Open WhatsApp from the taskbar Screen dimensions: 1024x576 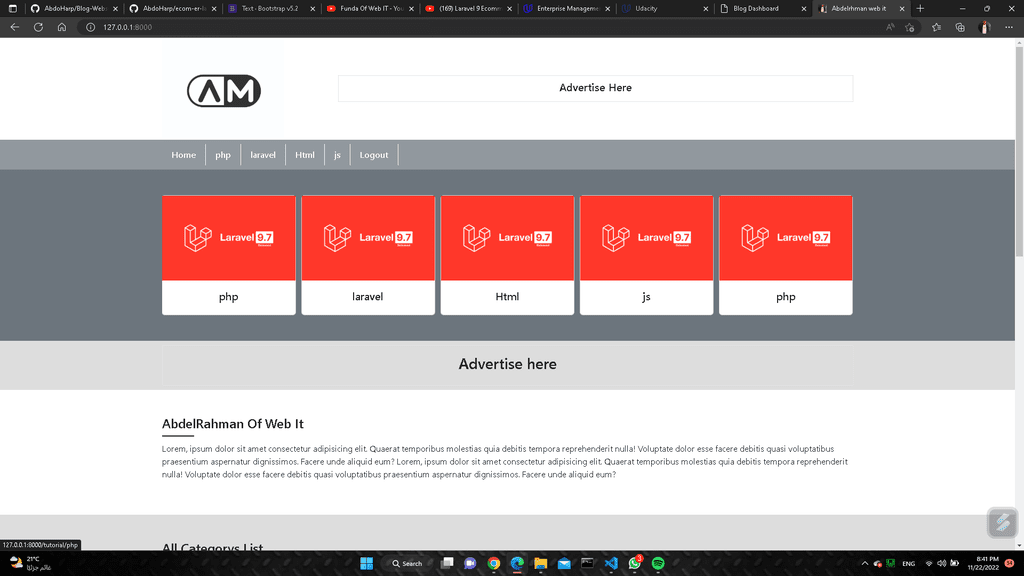[x=634, y=563]
